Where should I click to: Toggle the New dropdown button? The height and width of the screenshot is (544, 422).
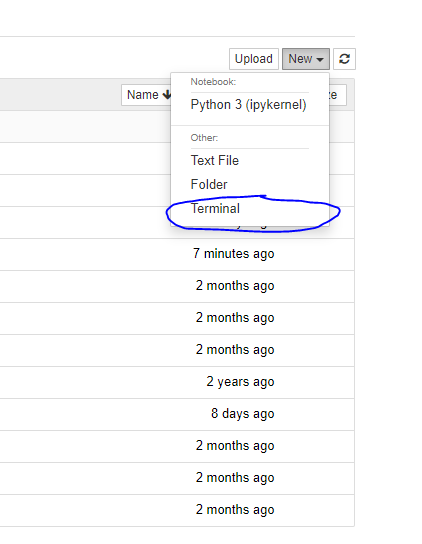coord(306,59)
